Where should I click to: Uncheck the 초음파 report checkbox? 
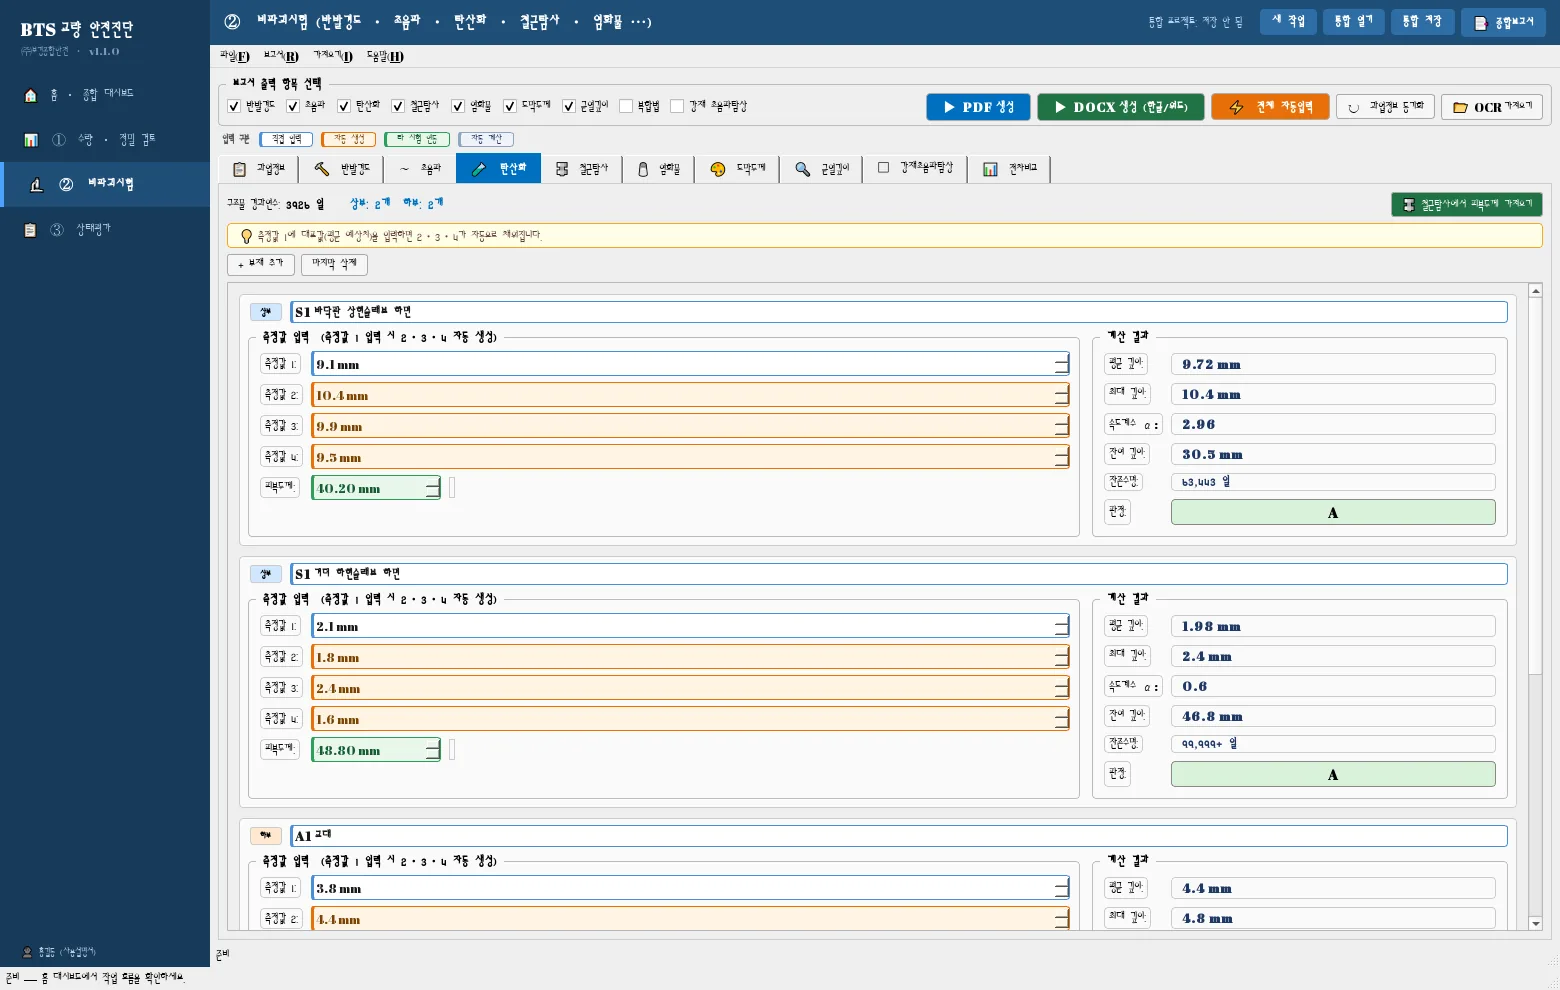tap(293, 106)
